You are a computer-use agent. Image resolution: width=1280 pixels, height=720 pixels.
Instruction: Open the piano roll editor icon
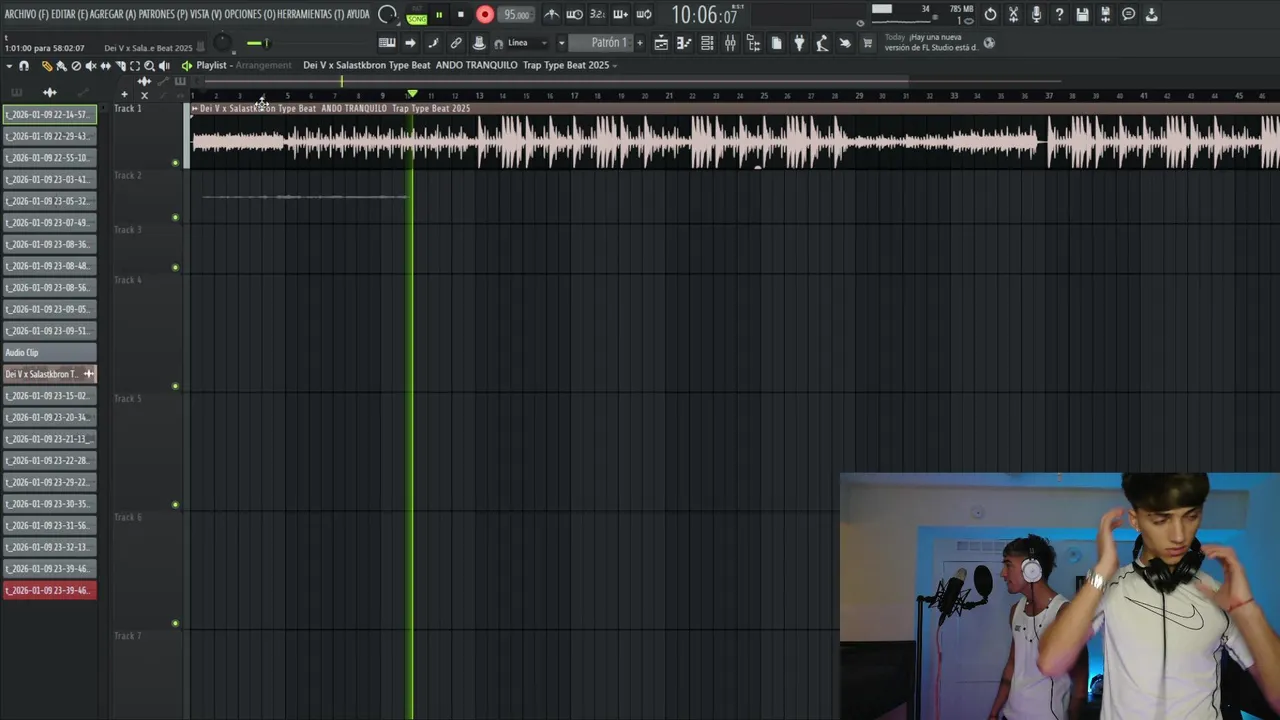click(x=387, y=43)
